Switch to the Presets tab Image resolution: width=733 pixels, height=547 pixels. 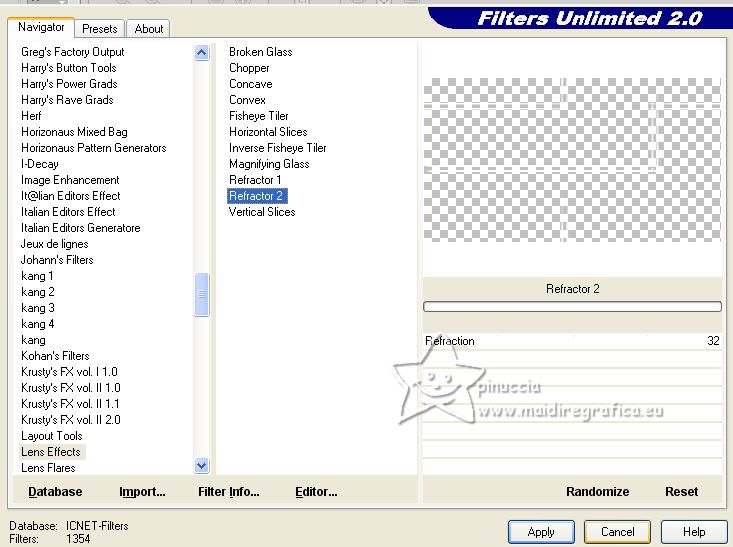(100, 29)
